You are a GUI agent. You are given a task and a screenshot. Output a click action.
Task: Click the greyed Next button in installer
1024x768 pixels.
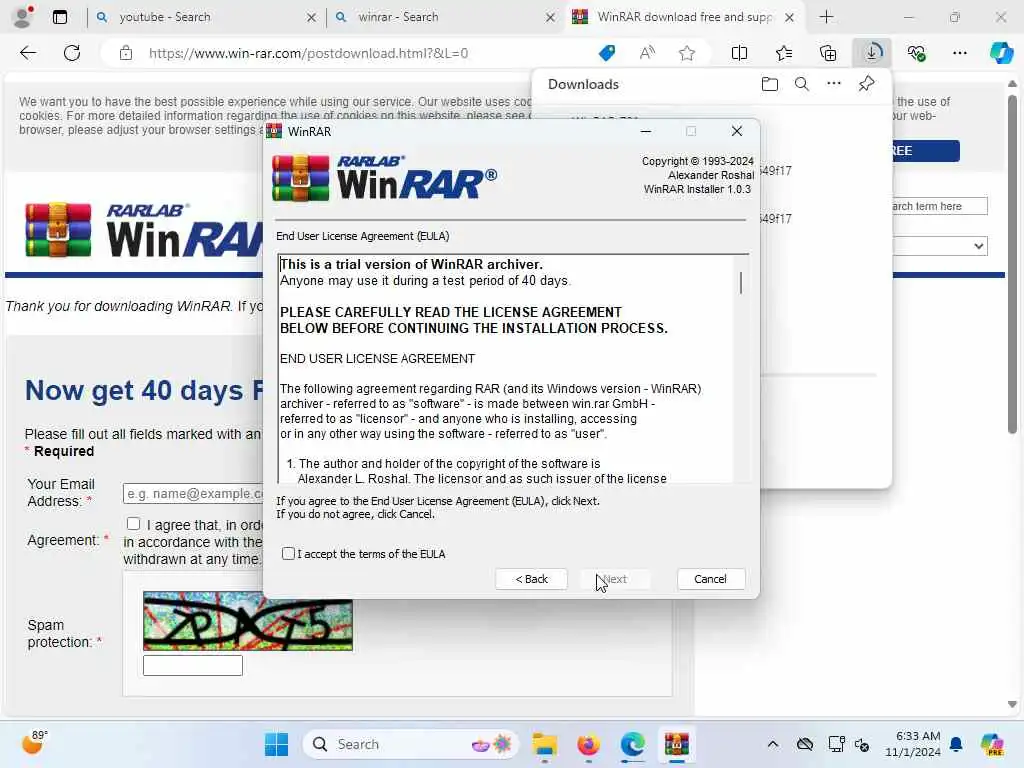point(615,579)
